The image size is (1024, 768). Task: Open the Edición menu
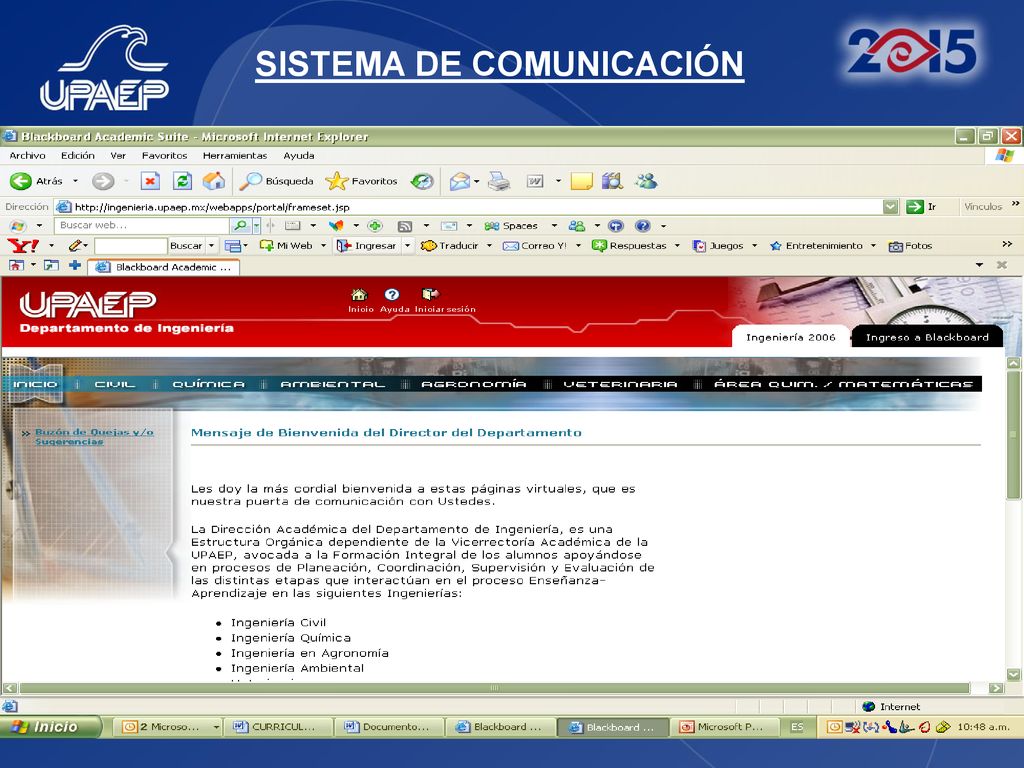[x=78, y=155]
